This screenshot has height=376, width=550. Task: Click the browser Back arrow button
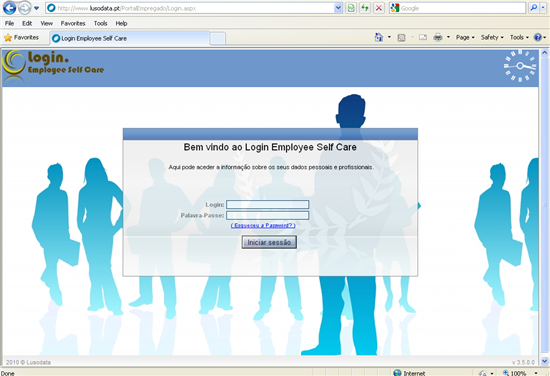pyautogui.click(x=9, y=8)
